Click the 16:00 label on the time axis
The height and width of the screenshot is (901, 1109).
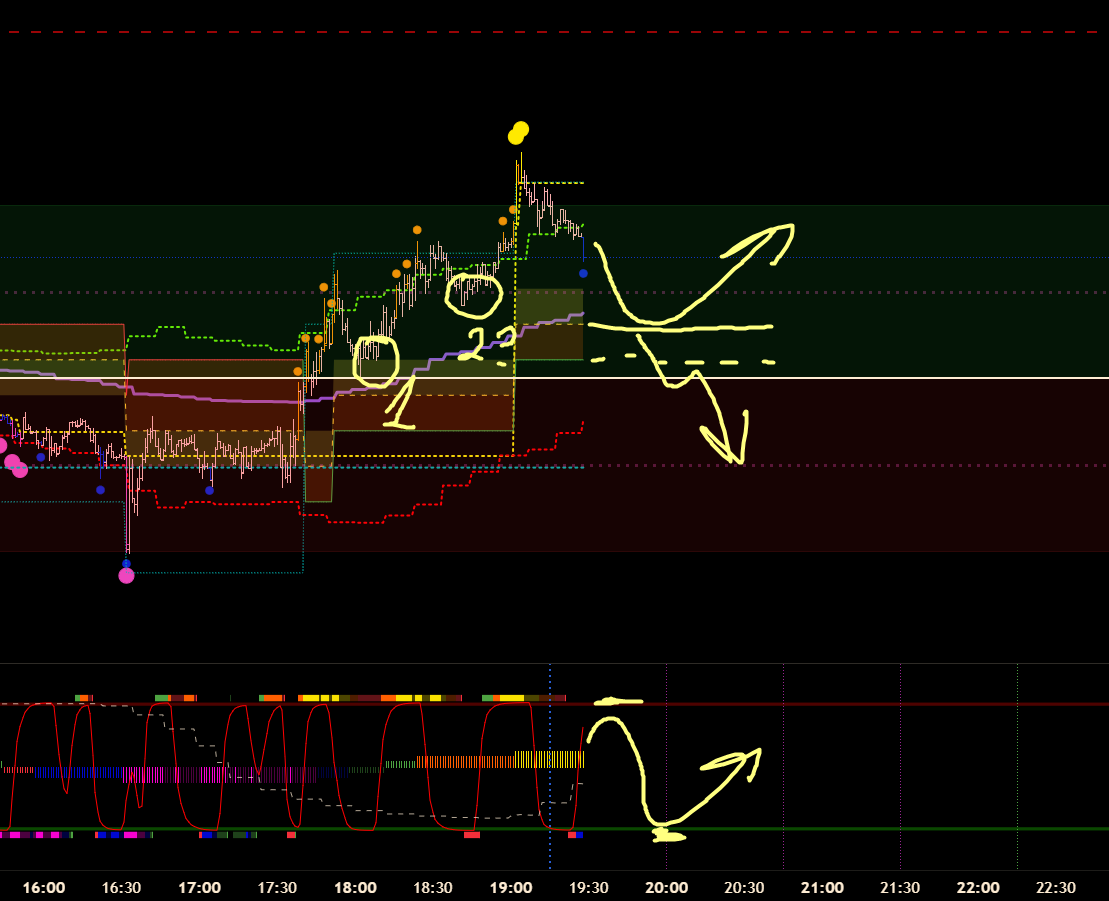[x=44, y=888]
